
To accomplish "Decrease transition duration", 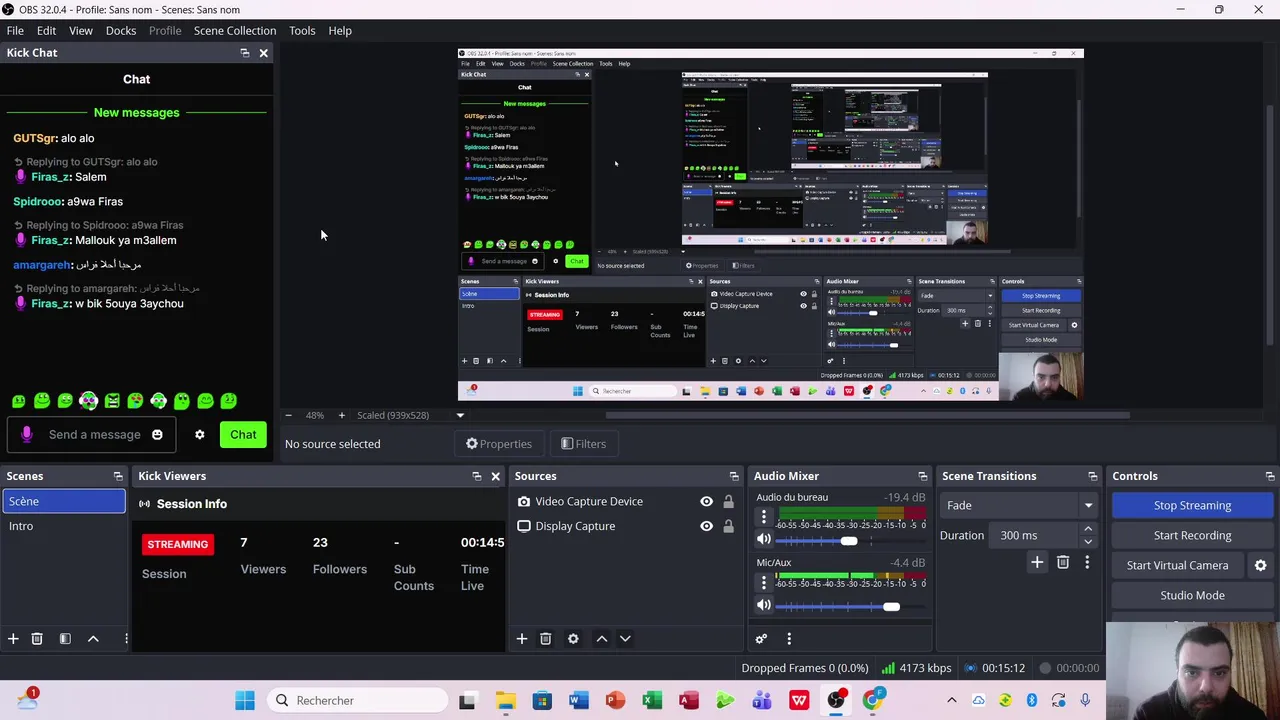I will (x=1088, y=541).
